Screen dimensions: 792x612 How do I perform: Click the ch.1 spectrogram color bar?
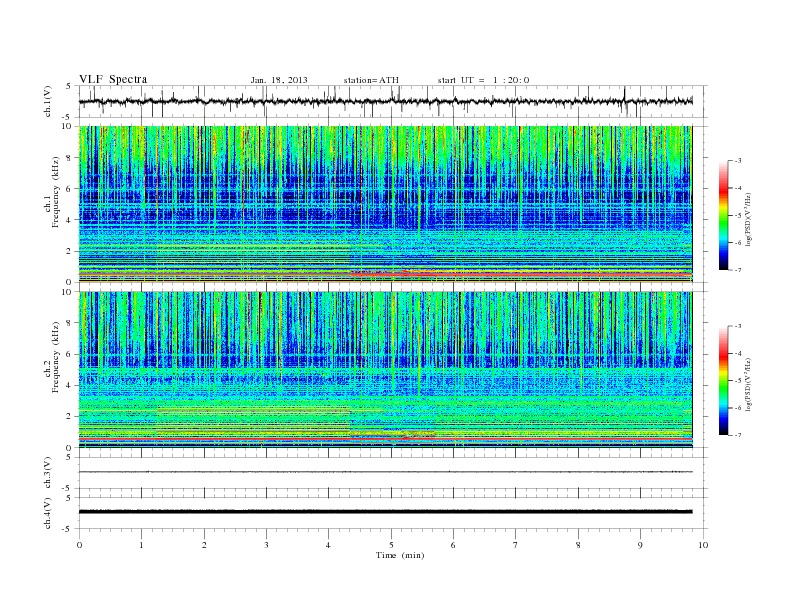[723, 215]
